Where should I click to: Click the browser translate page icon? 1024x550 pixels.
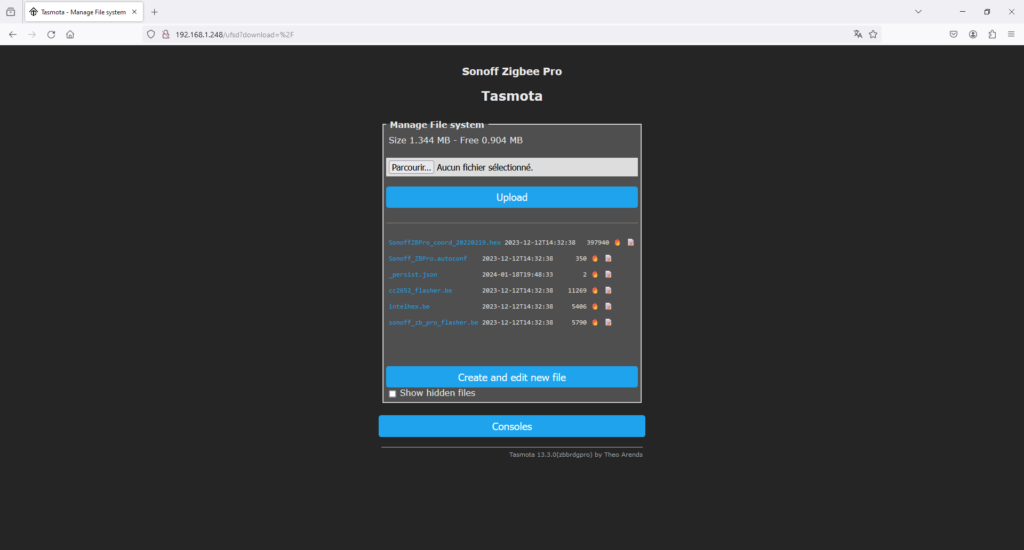tap(857, 34)
